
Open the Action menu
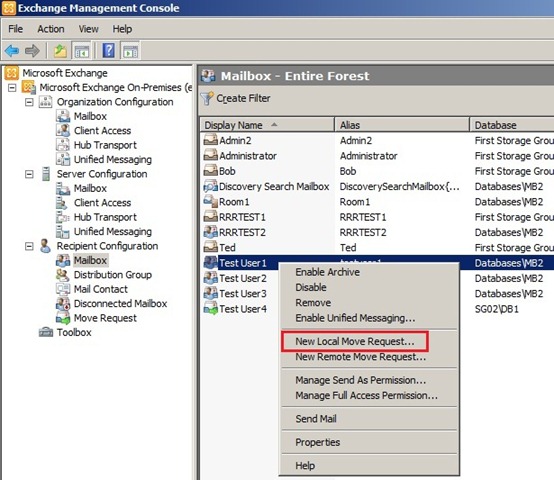tap(51, 29)
